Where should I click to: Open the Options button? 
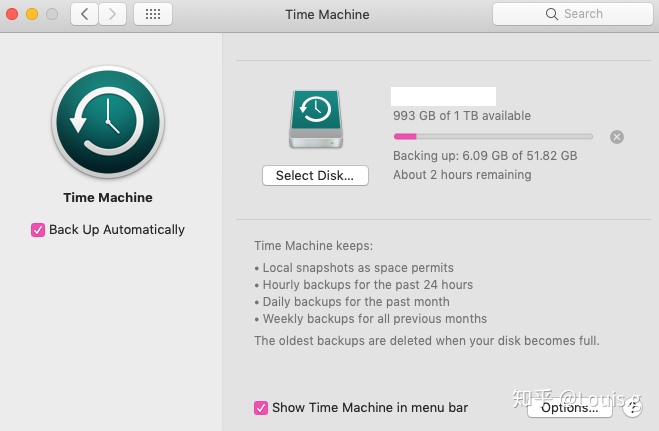point(569,407)
